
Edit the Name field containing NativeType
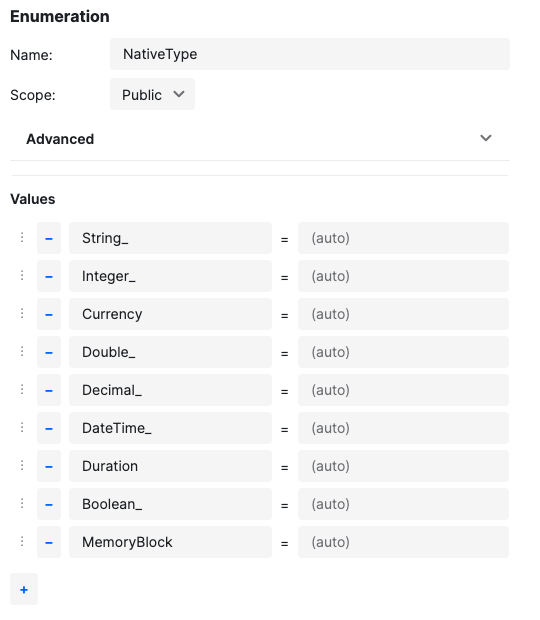[310, 54]
